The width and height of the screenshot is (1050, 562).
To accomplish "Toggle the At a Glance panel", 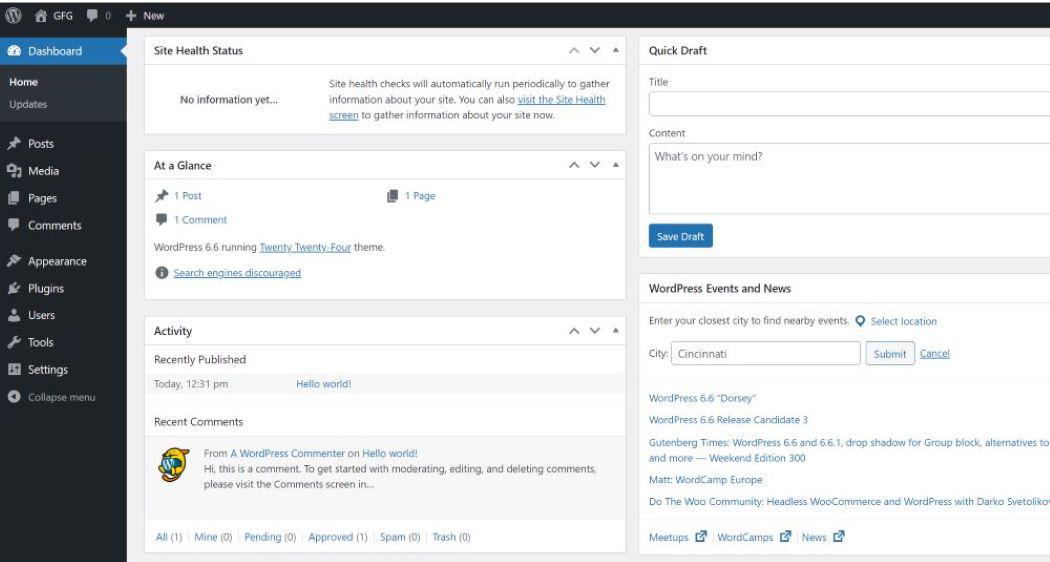I will pos(615,166).
